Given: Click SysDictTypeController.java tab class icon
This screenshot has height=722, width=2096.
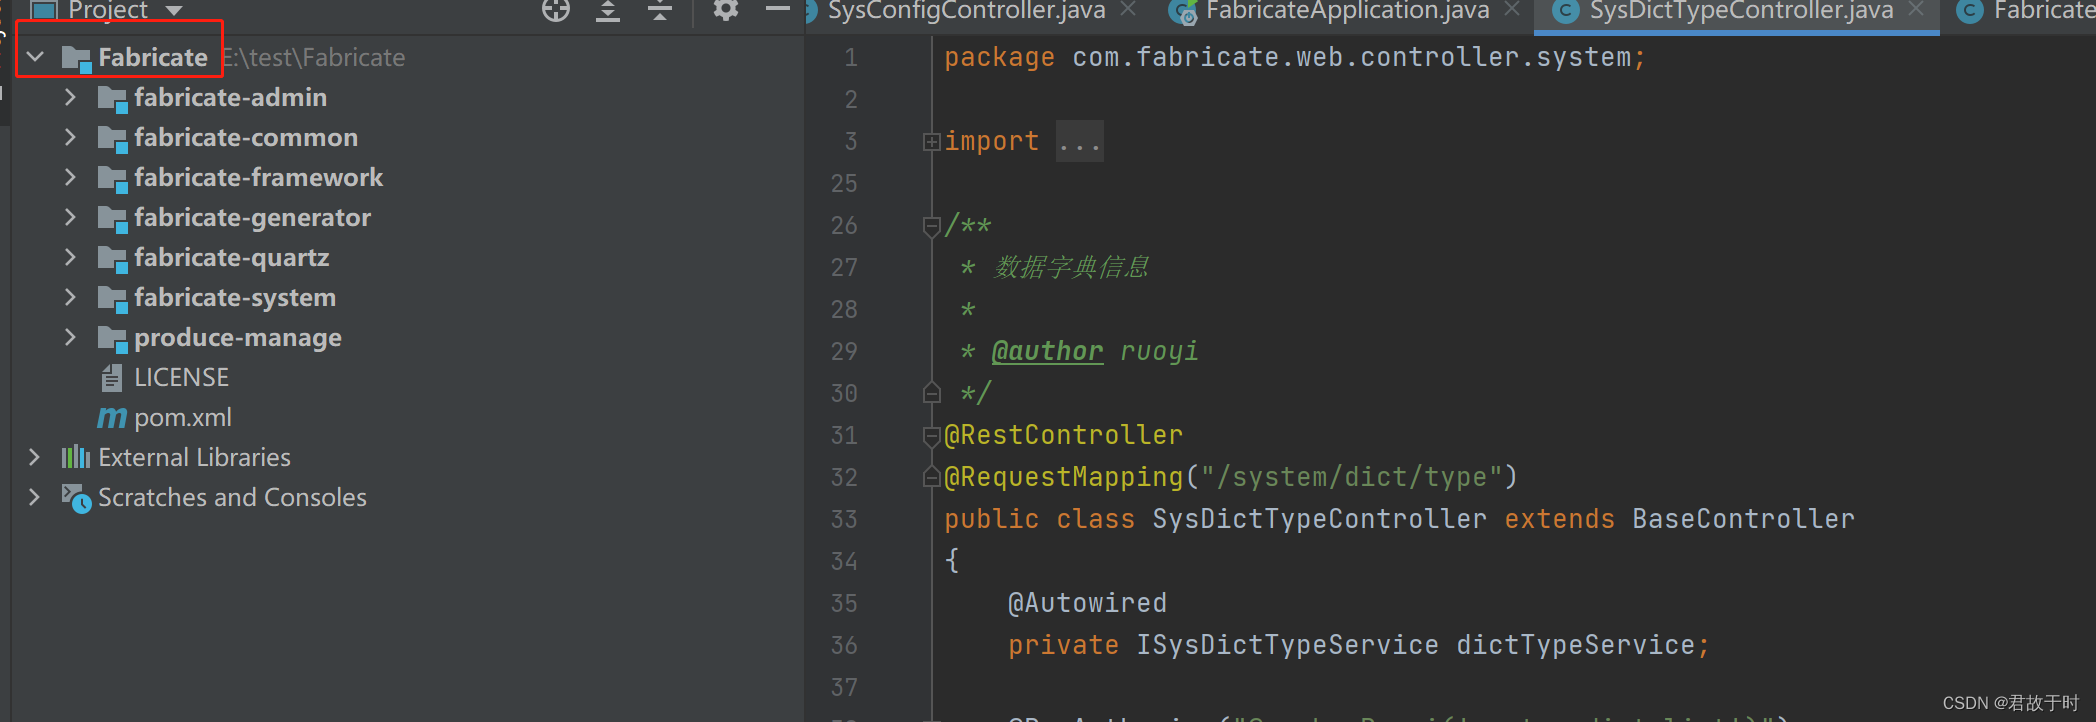Looking at the screenshot, I should [1566, 11].
